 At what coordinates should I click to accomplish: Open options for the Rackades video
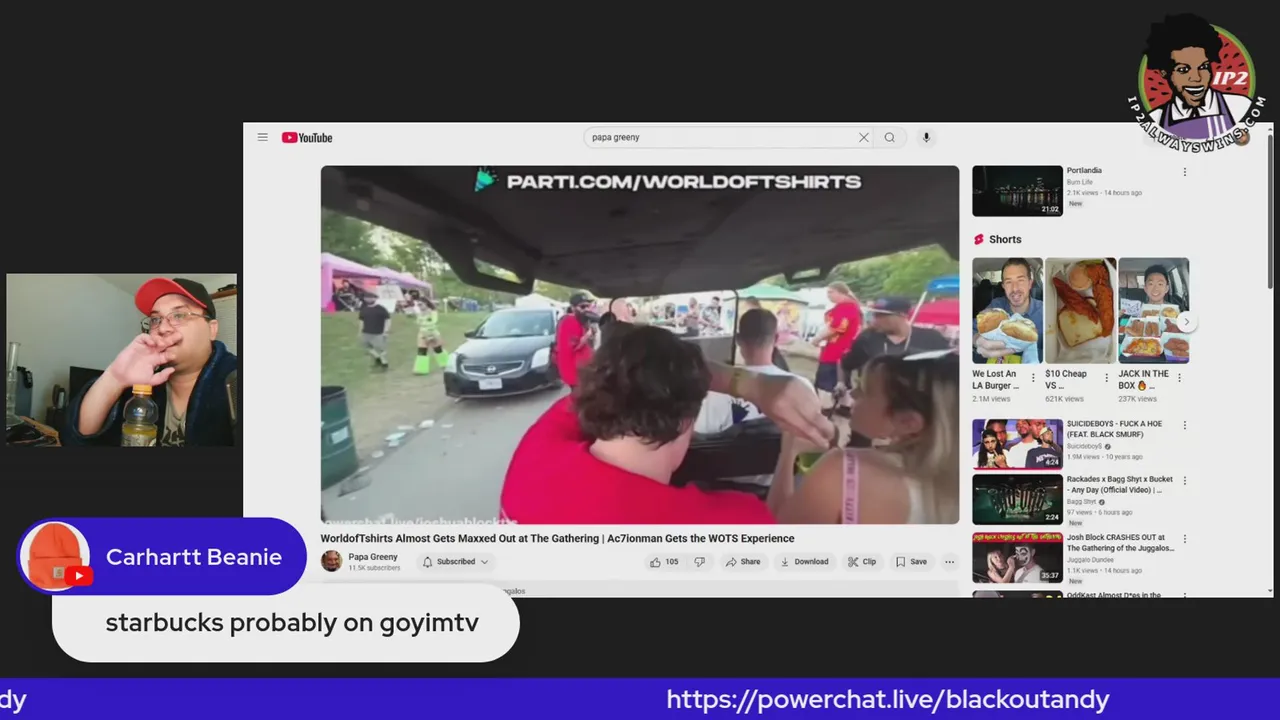(1185, 481)
